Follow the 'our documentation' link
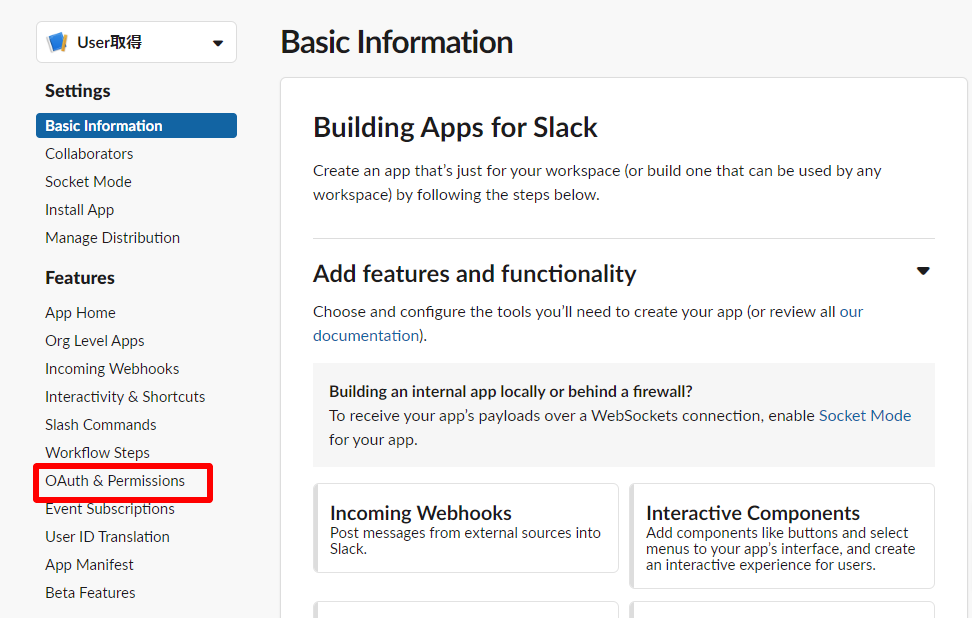Screen dimensions: 972x618 click(367, 336)
